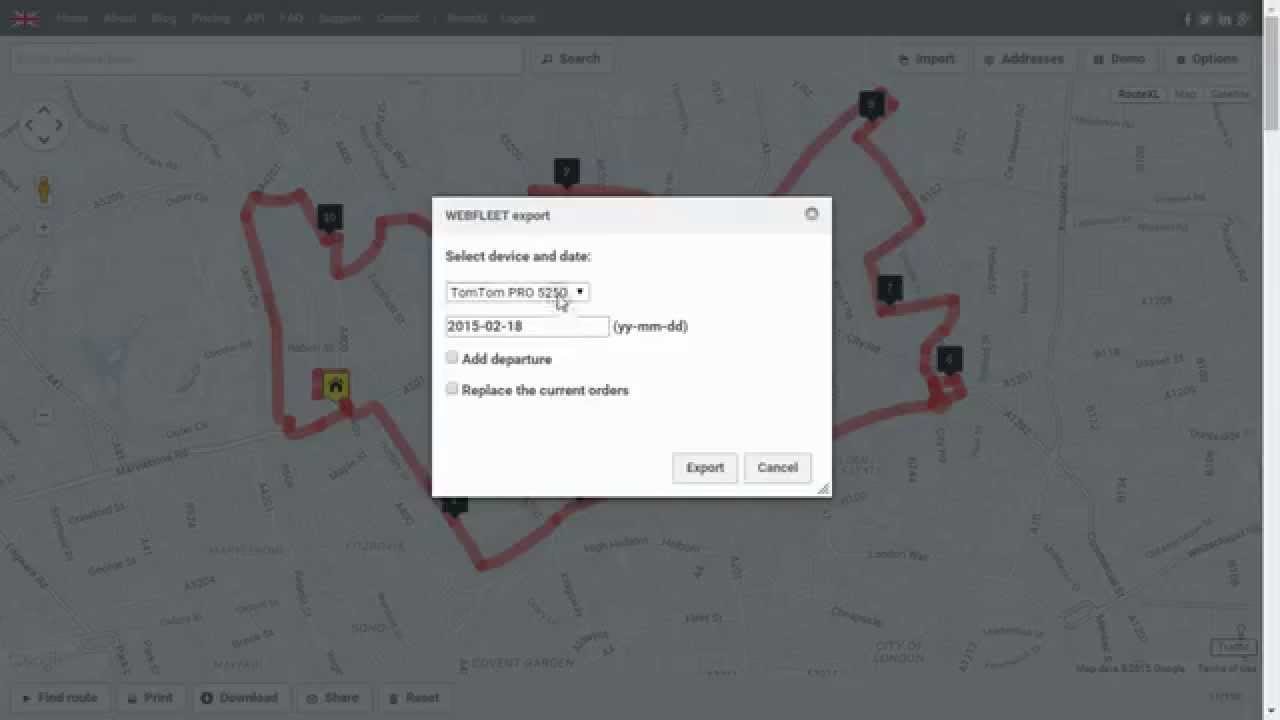
Task: Click the Export button in the dialog
Action: [x=705, y=467]
